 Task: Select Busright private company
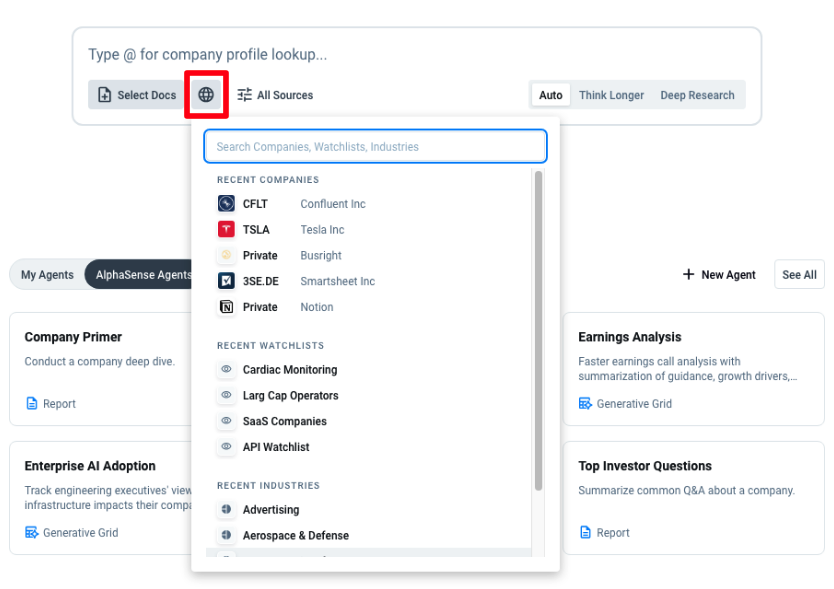click(320, 255)
